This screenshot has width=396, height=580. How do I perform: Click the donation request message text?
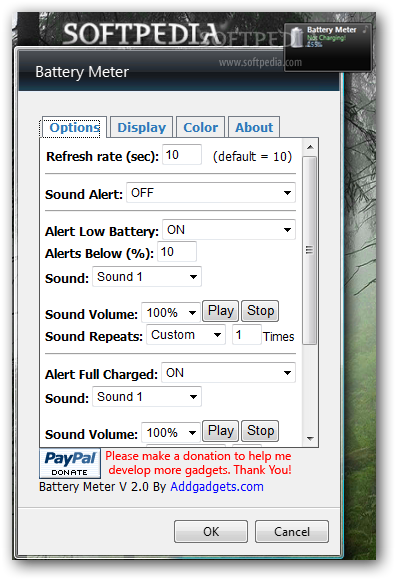tap(199, 463)
